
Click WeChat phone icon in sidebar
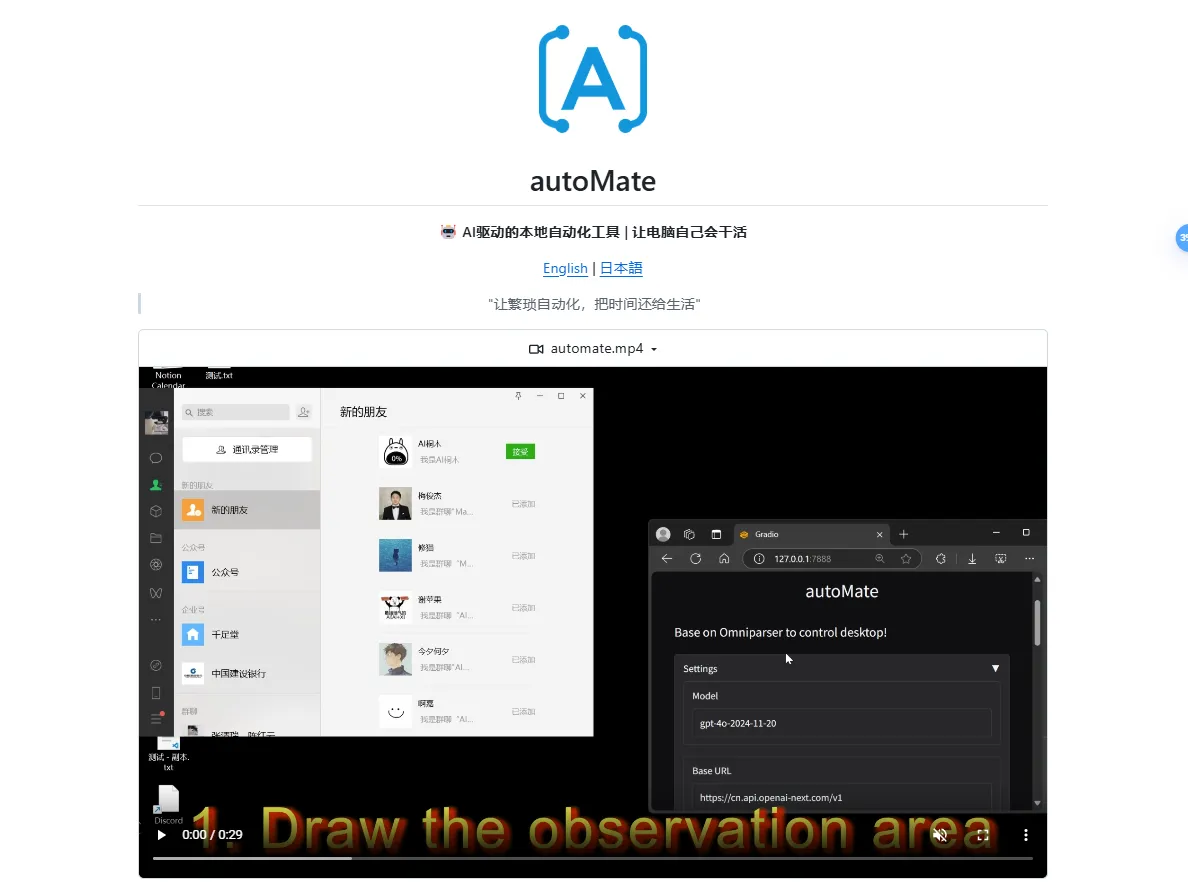click(x=156, y=693)
